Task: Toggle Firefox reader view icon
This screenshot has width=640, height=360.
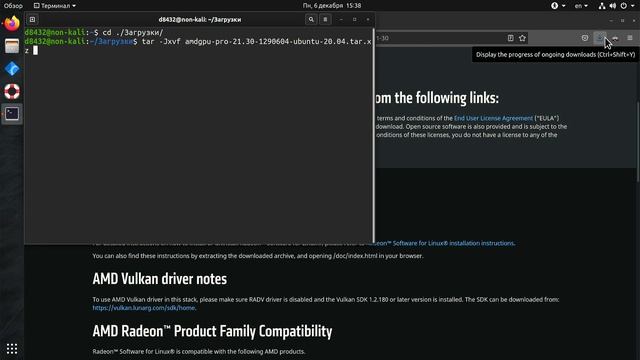Action: [x=510, y=38]
